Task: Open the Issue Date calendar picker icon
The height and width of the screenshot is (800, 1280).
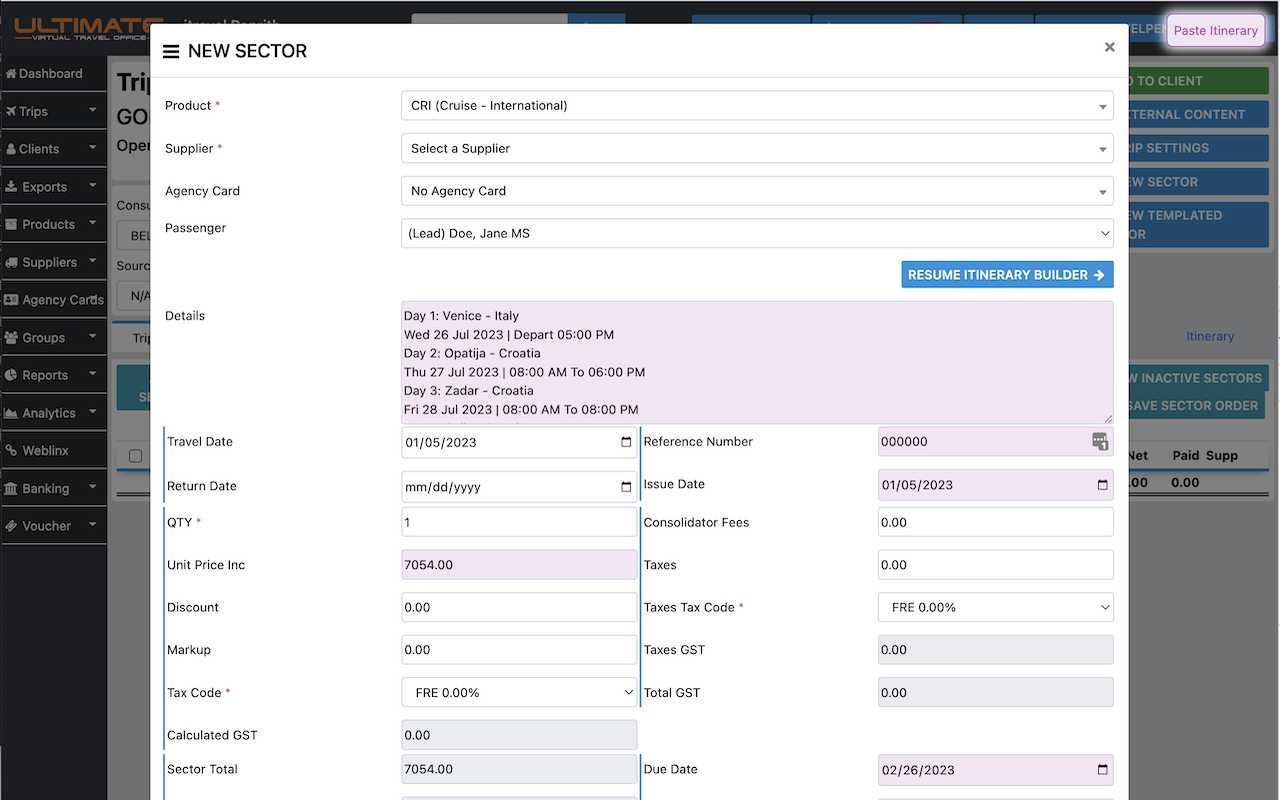Action: (x=1102, y=485)
